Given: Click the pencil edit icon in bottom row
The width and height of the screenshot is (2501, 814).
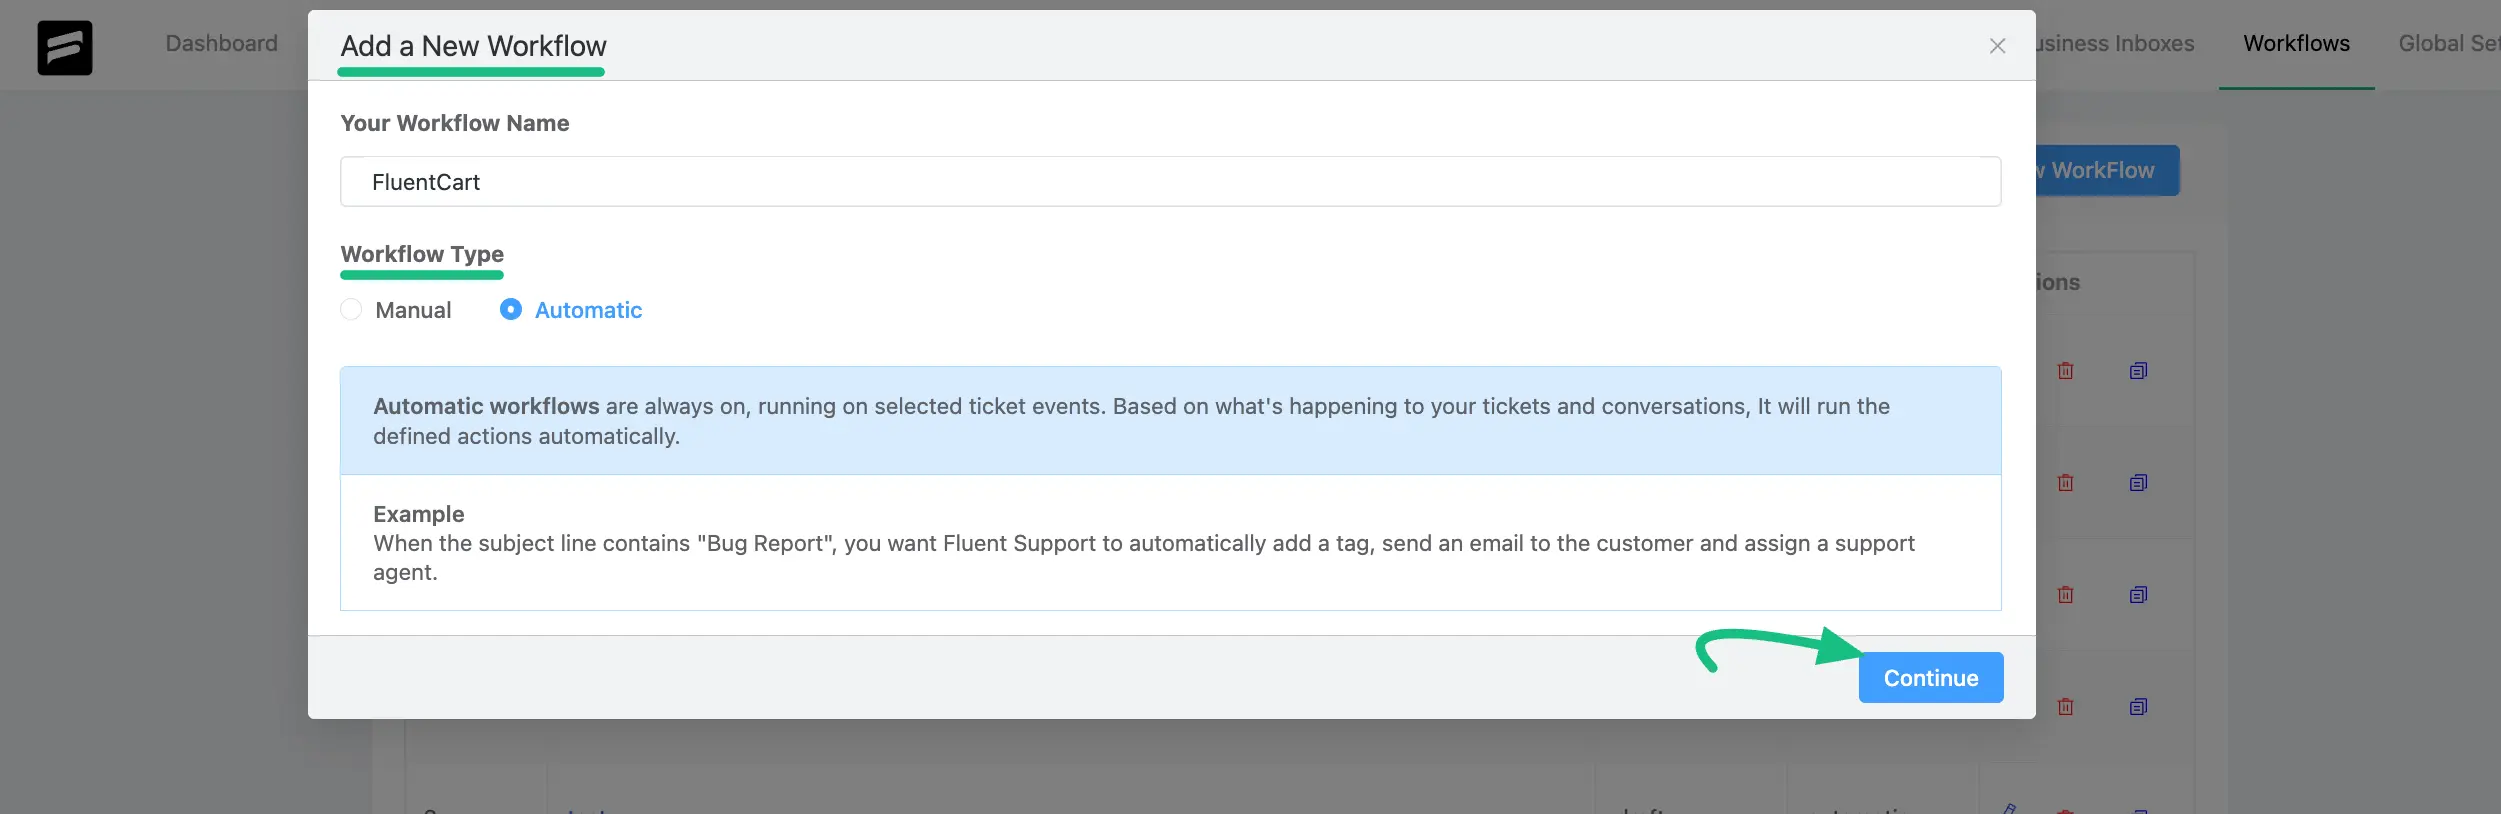Looking at the screenshot, I should click(x=2008, y=808).
